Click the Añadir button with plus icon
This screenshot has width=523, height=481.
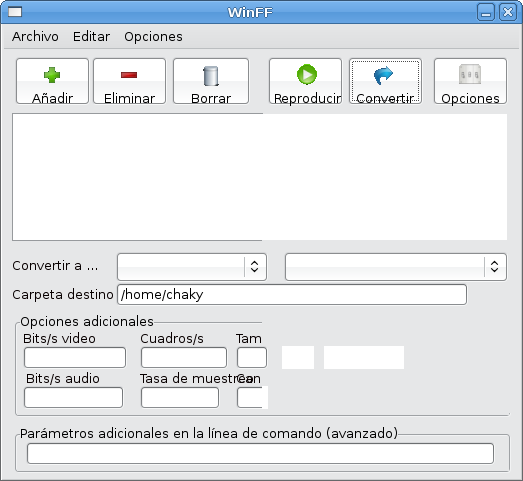[52, 81]
